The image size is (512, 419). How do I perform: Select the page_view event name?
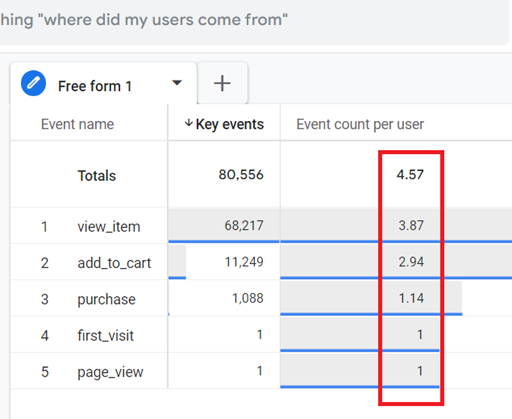coord(110,372)
